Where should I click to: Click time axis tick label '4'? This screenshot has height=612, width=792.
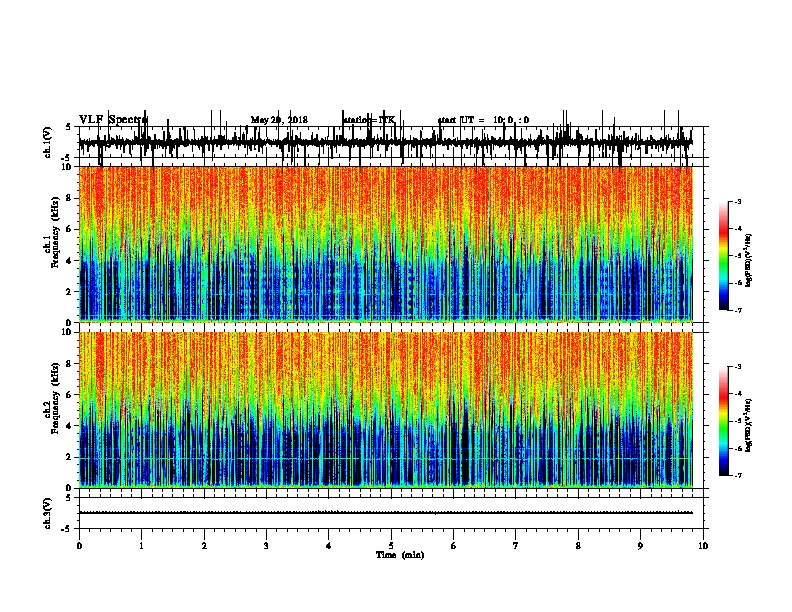click(329, 546)
